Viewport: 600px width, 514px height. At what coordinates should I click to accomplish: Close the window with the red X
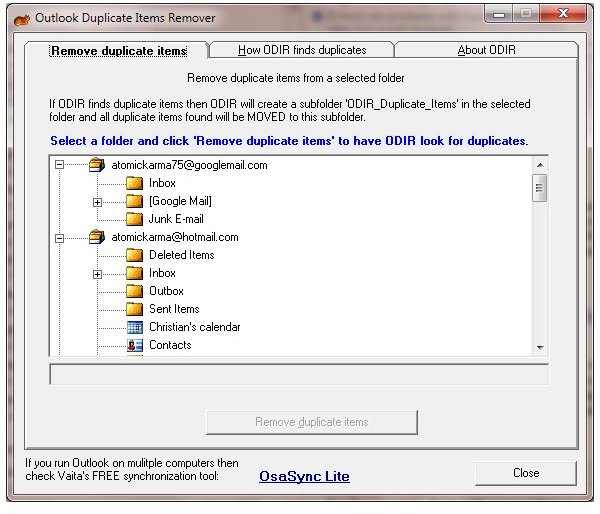pos(563,14)
